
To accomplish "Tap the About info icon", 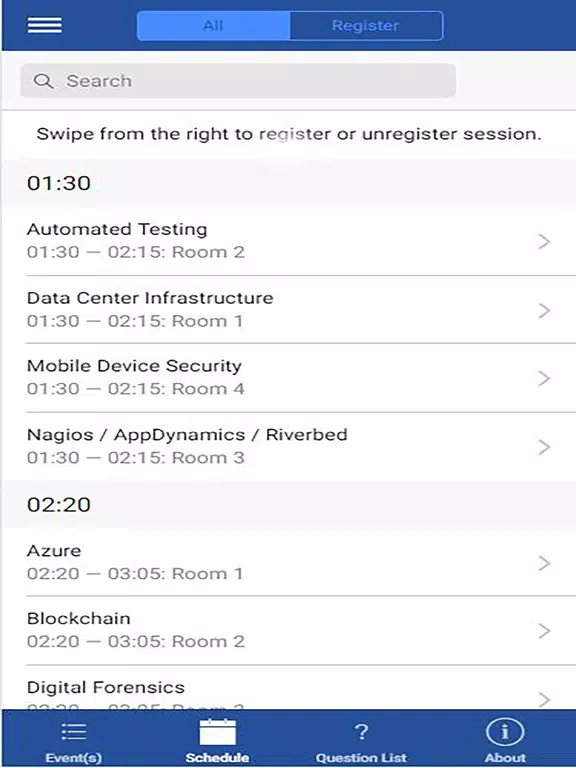I will tap(505, 732).
